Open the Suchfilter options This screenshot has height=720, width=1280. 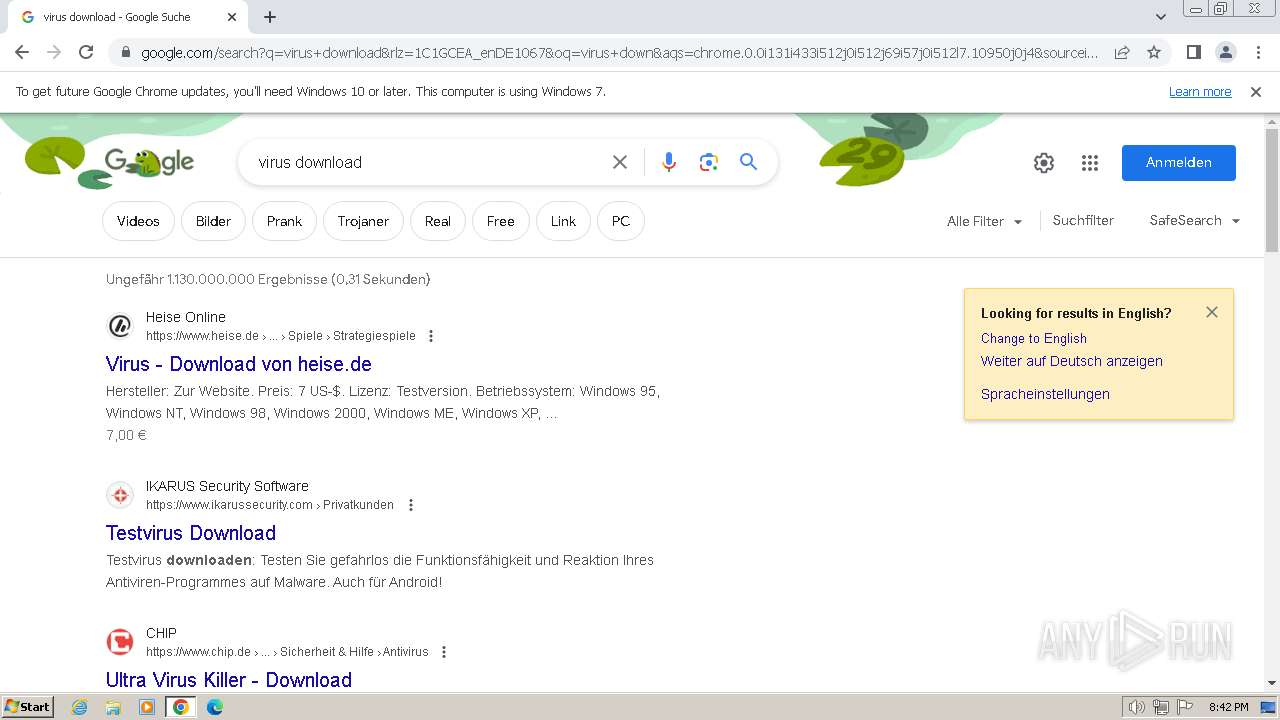click(x=1083, y=221)
